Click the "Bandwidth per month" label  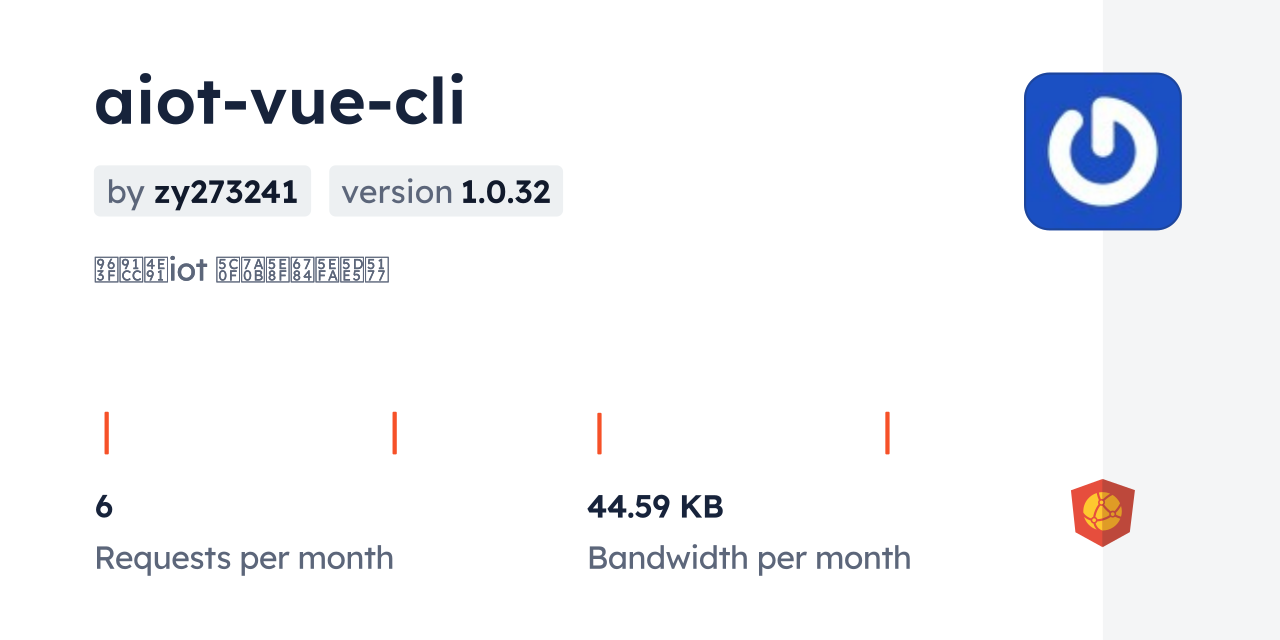749,558
